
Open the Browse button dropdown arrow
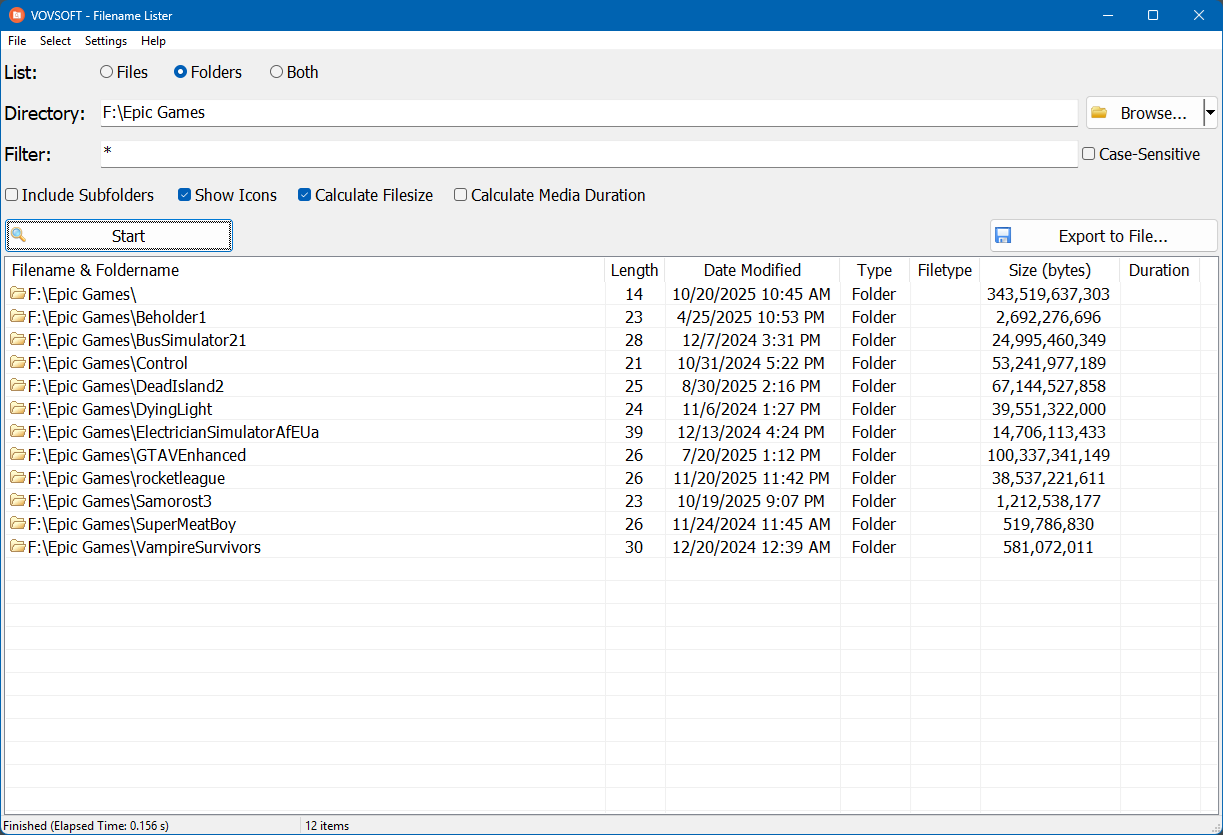coord(1210,113)
